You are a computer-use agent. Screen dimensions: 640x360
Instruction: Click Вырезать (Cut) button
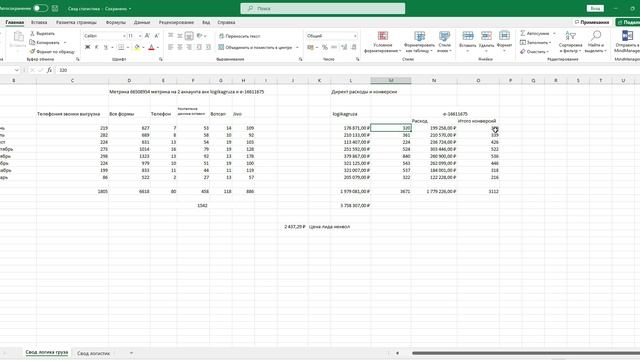point(42,33)
